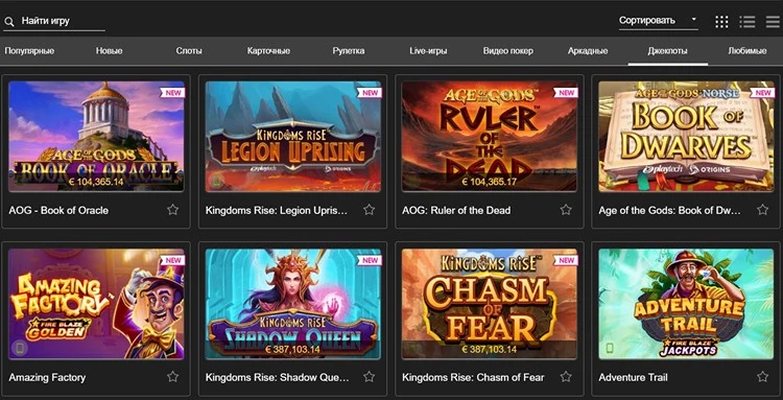Go to Live-игры section
The image size is (783, 400).
pos(429,50)
